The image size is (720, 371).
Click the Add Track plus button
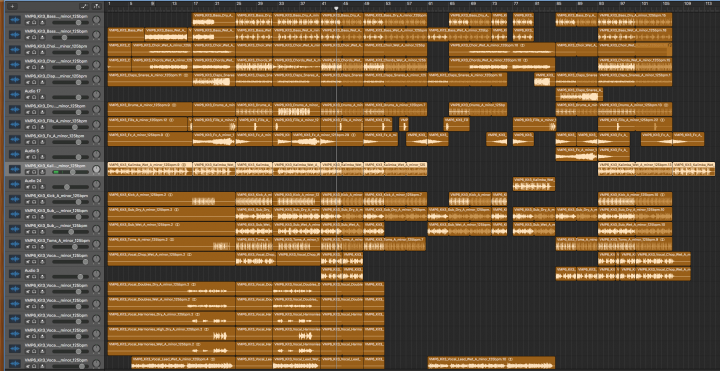(12, 6)
